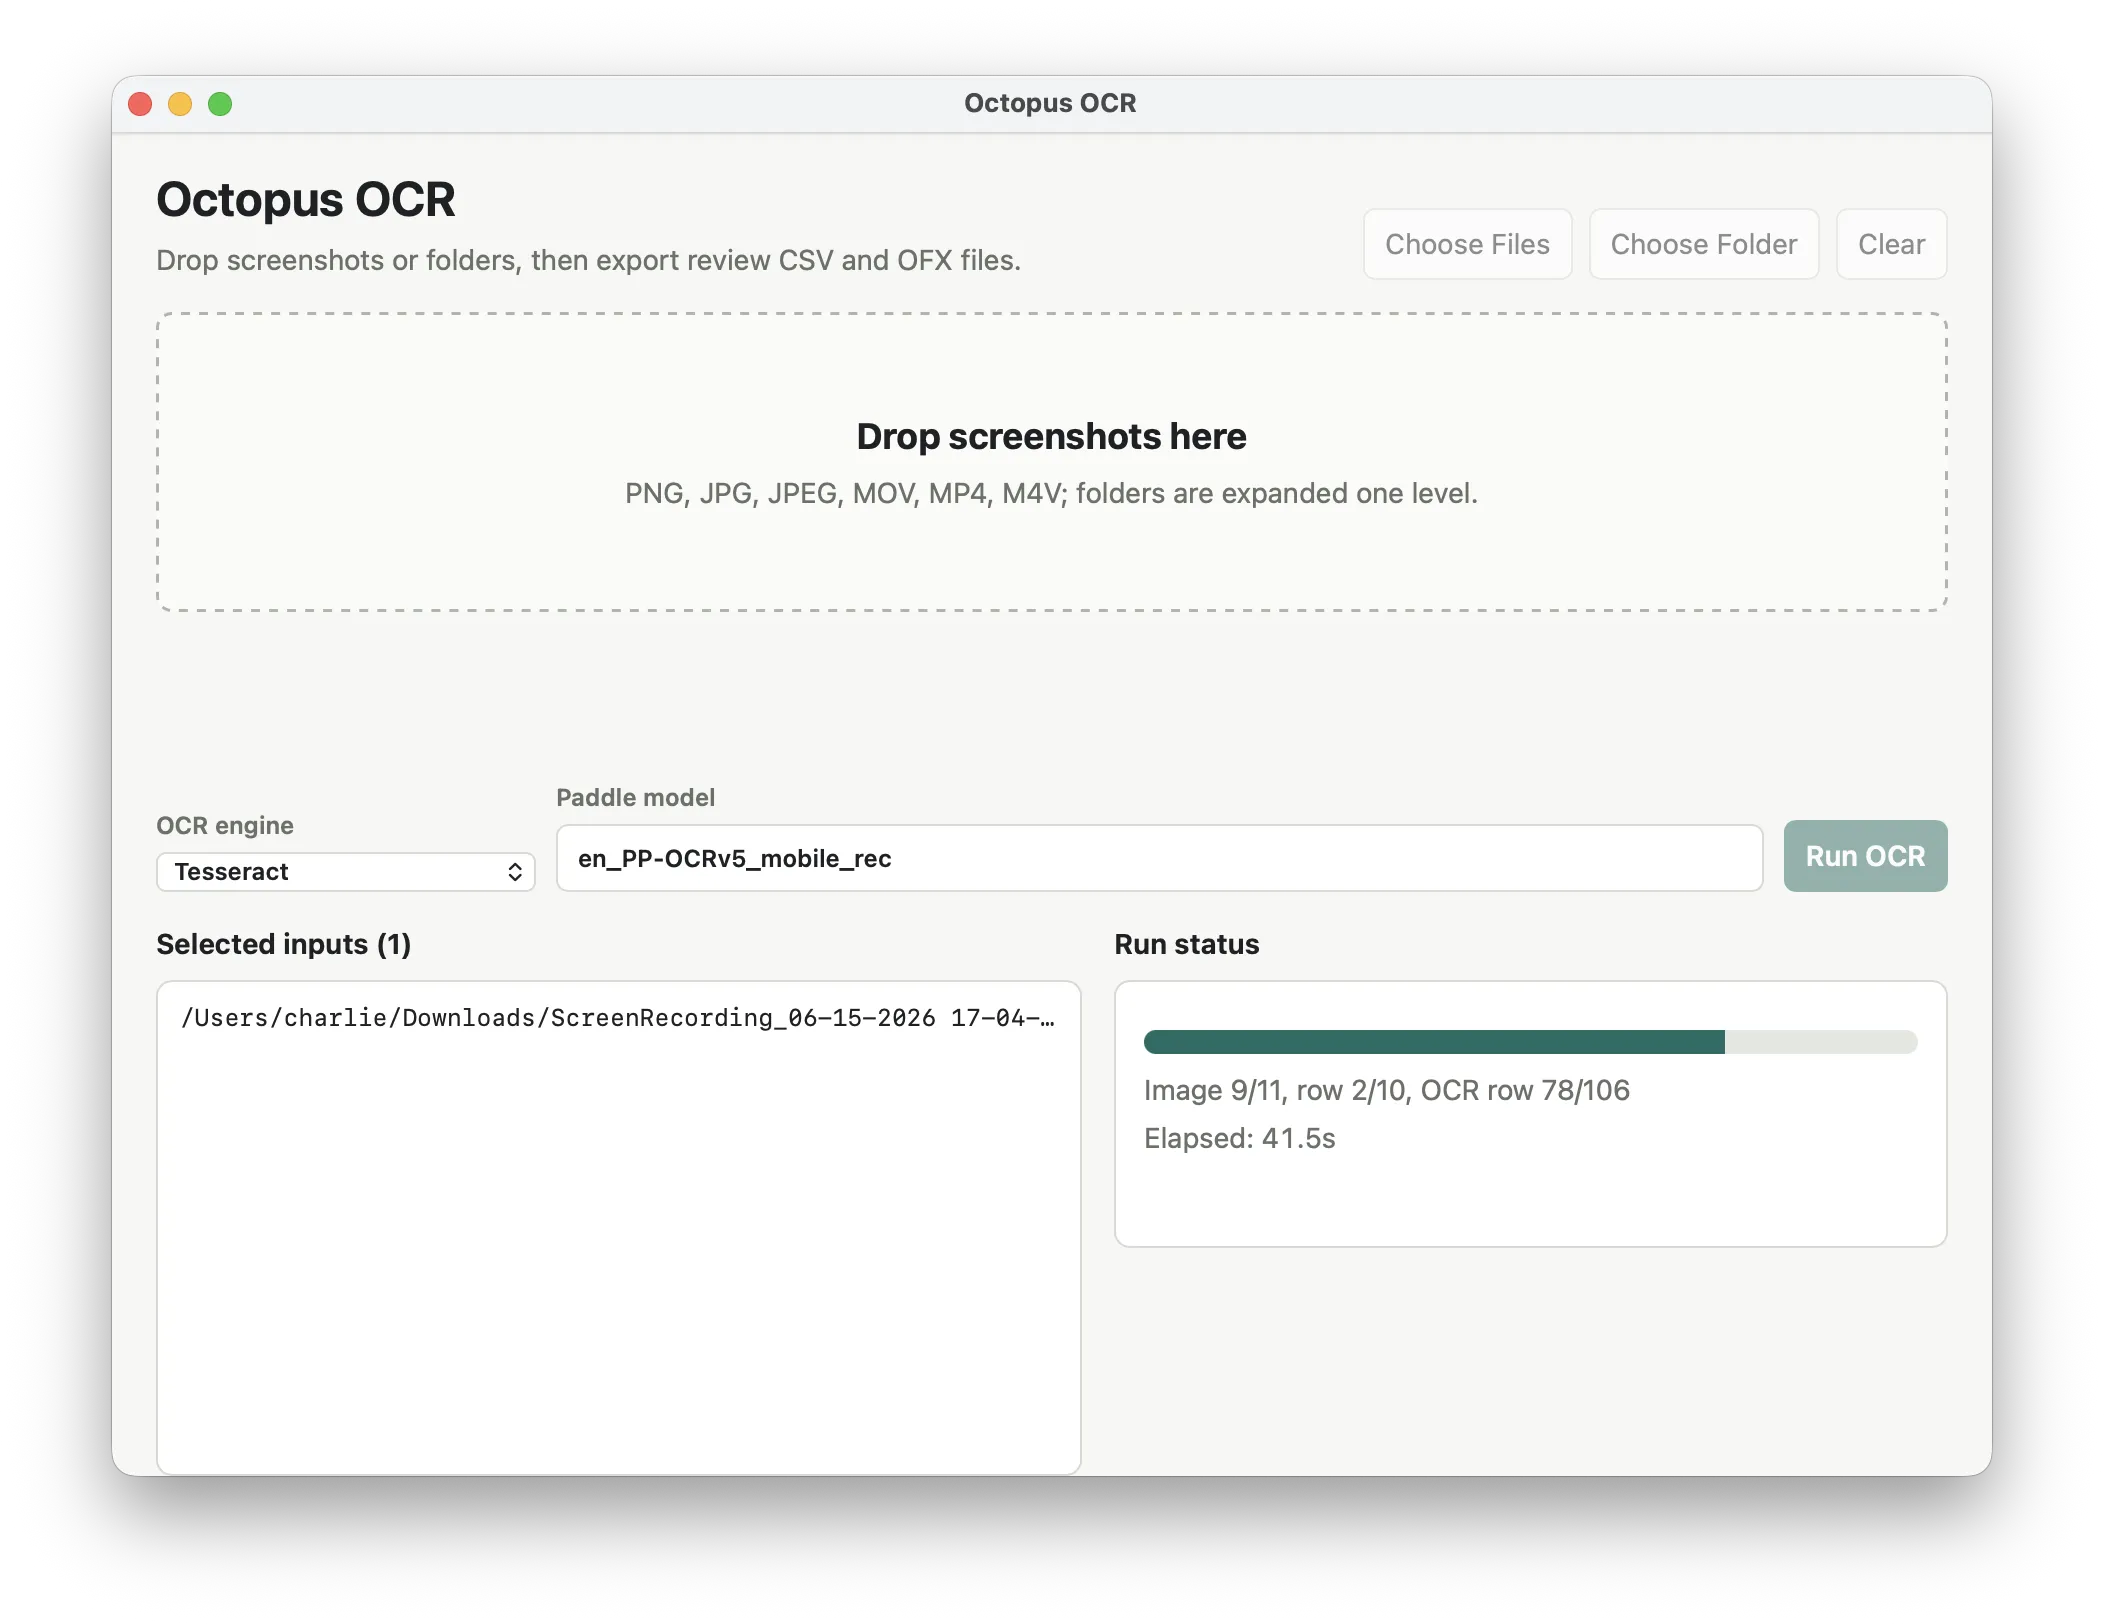Focus the Paddle model text field
Image resolution: width=2104 pixels, height=1624 pixels.
(1159, 858)
